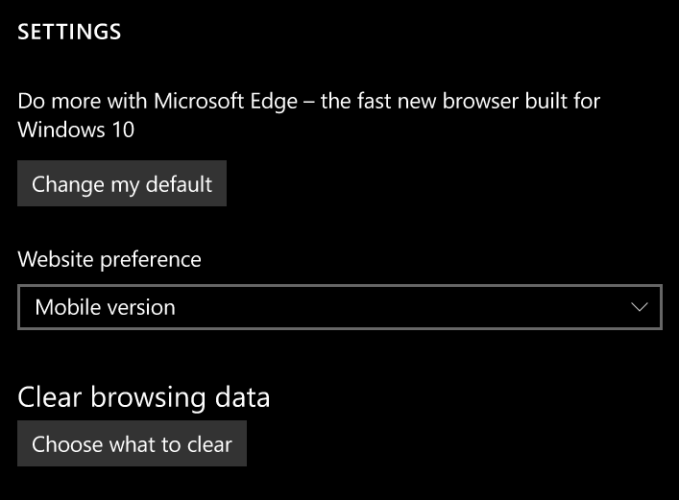The image size is (679, 500).
Task: Click the chevron arrow in Mobile version box
Action: click(639, 307)
